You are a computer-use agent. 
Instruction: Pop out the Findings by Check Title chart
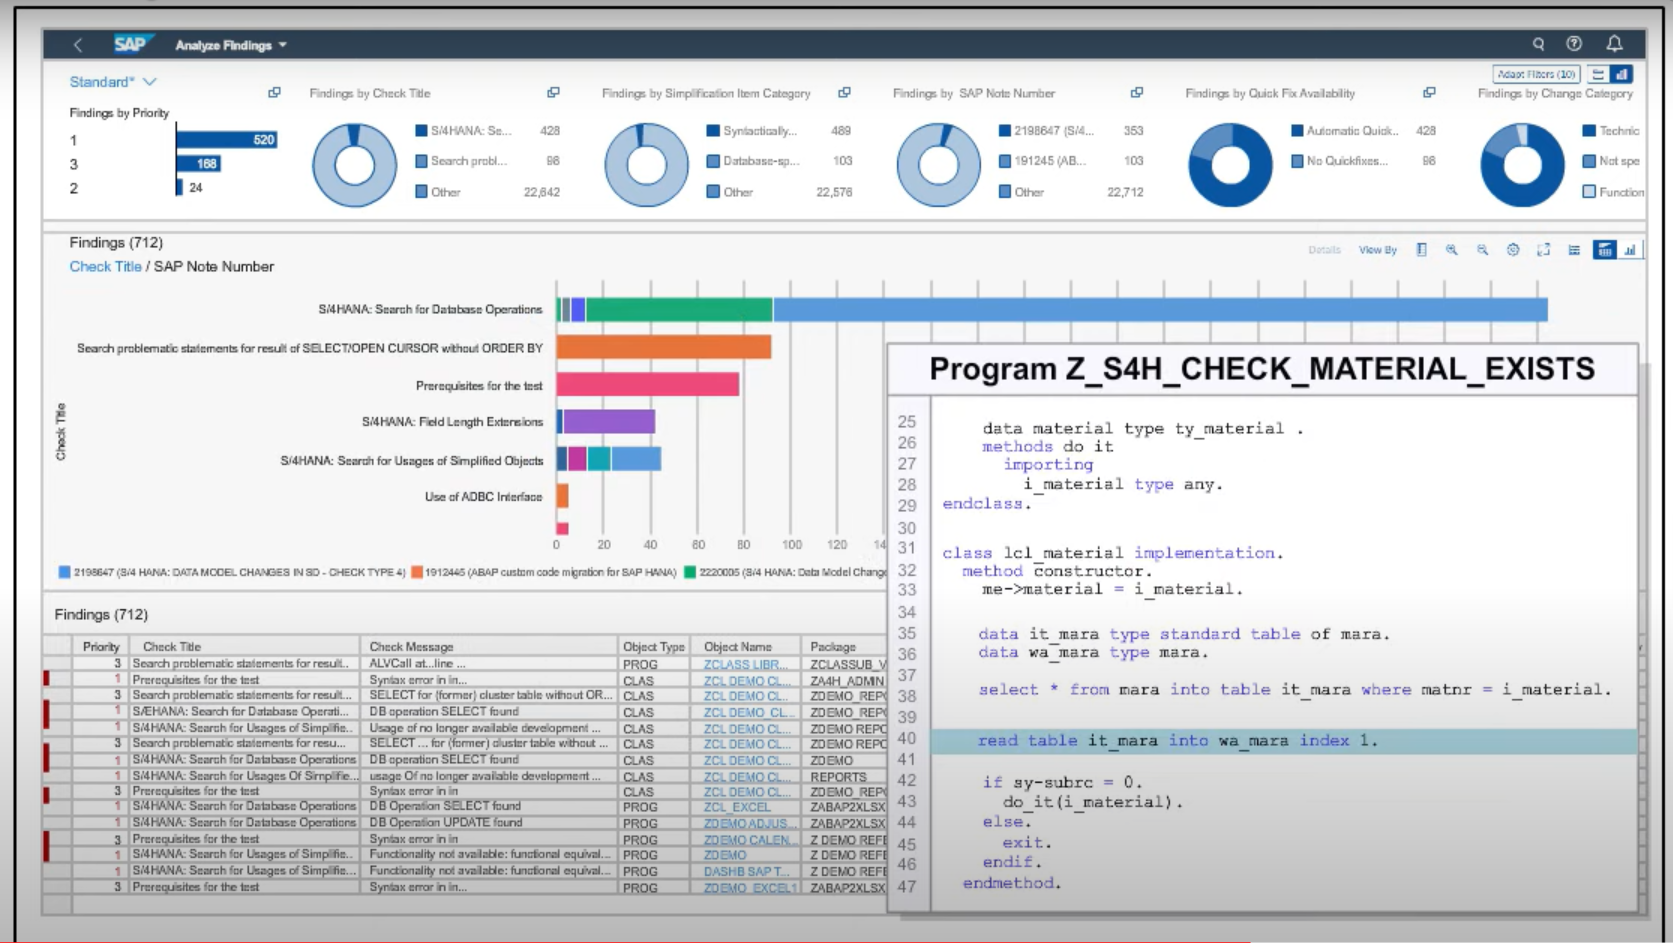[552, 92]
